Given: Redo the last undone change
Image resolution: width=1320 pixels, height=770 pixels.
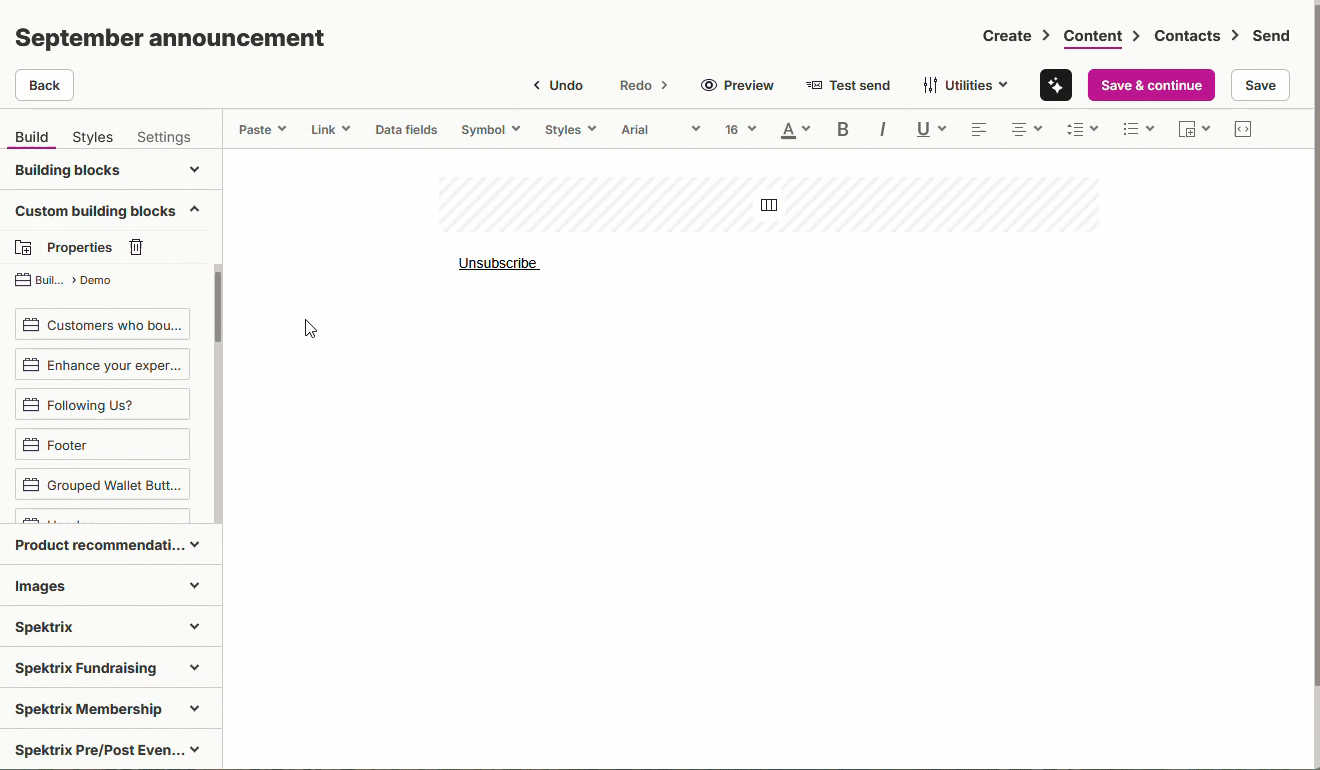Looking at the screenshot, I should click(x=643, y=85).
